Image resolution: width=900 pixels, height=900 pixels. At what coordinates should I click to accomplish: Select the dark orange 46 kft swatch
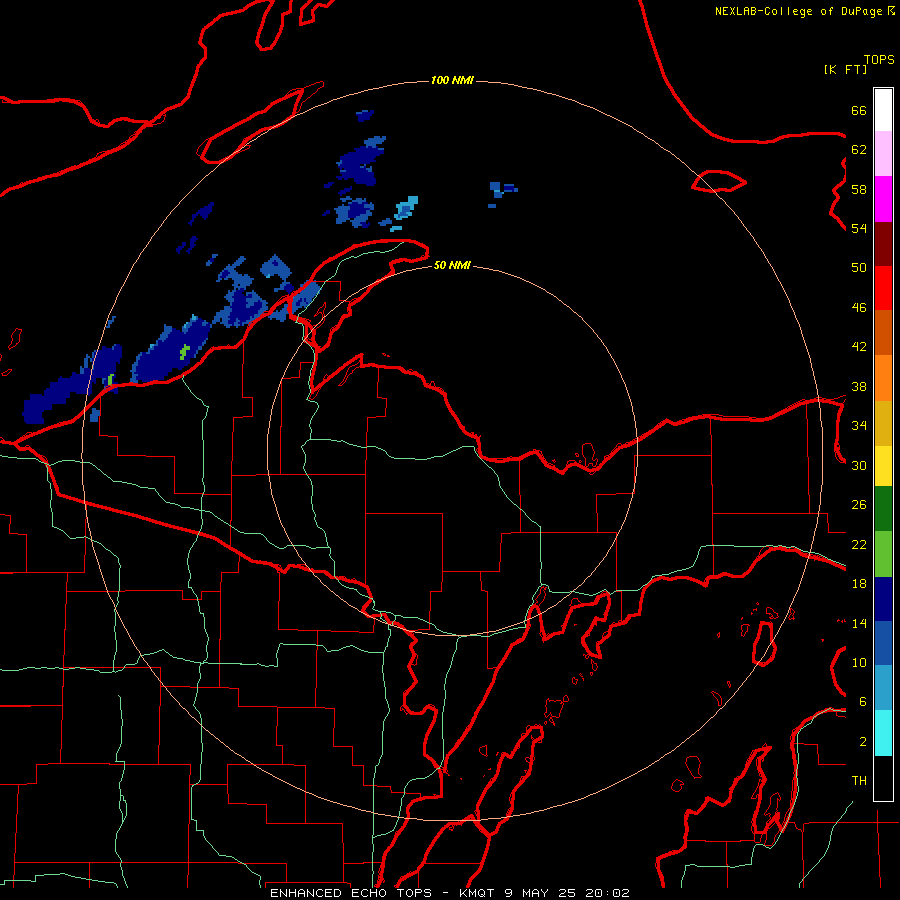(883, 333)
